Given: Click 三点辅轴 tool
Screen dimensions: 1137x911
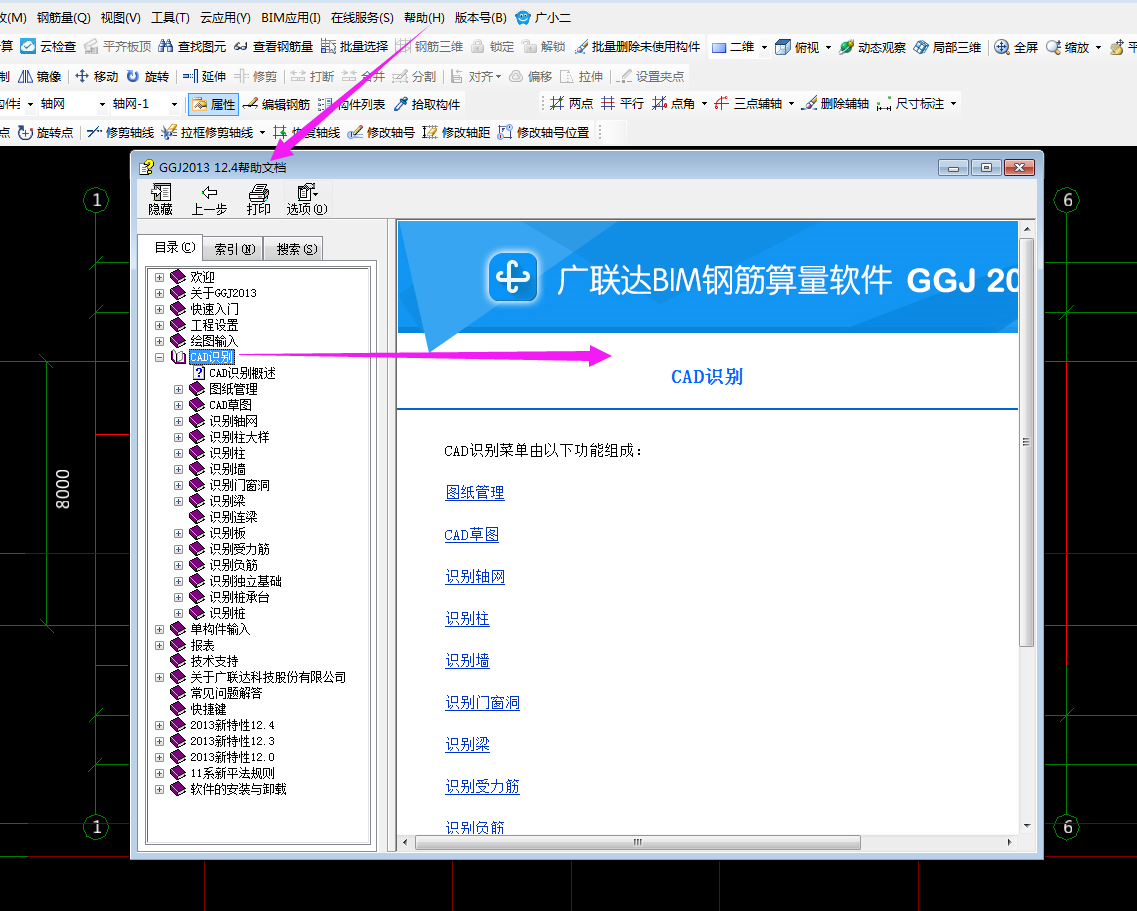Looking at the screenshot, I should [x=748, y=104].
